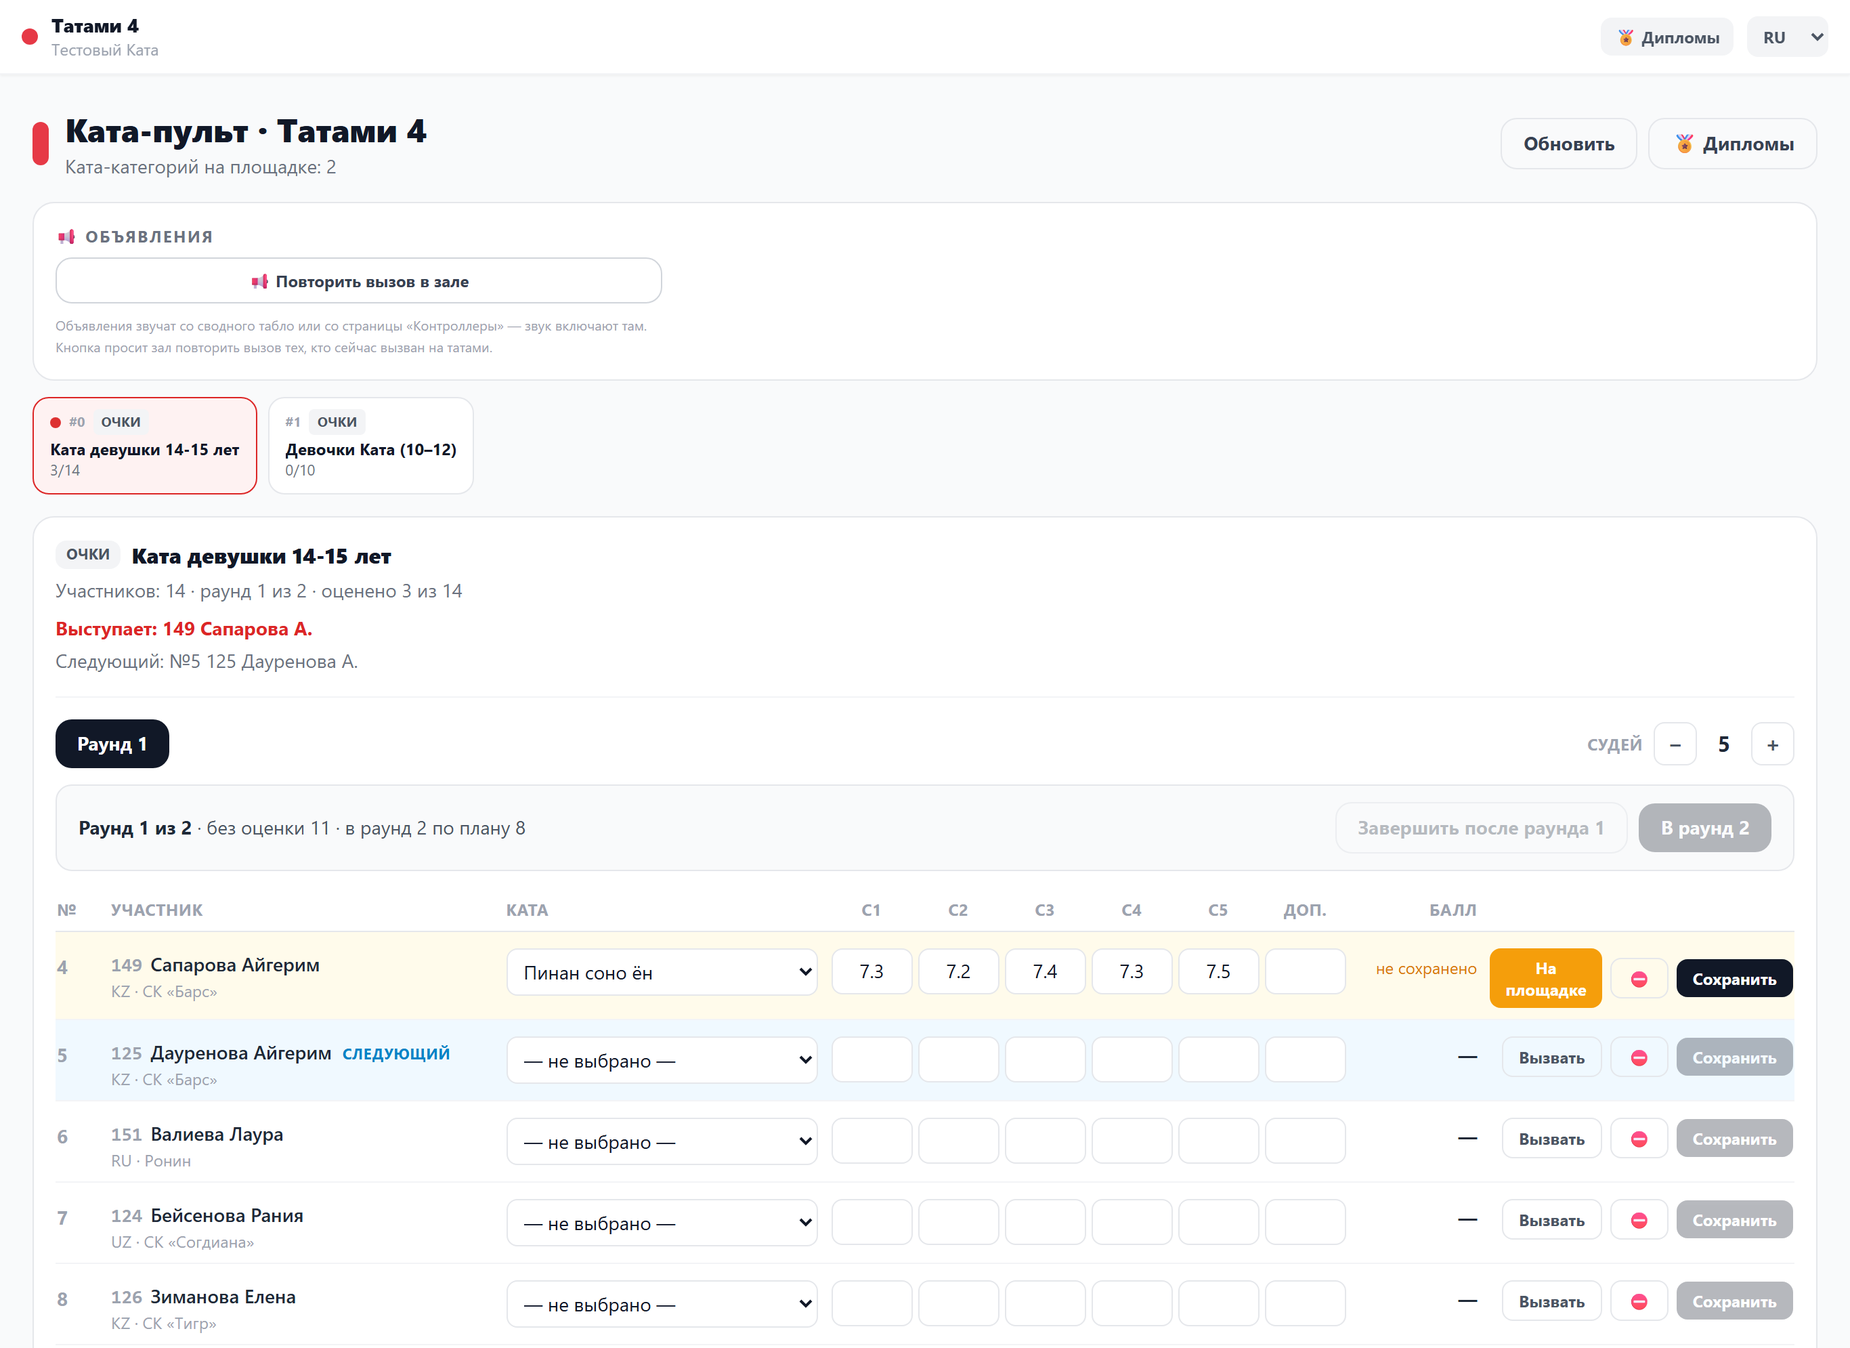
Task: Call Бейсенова Рания to the tatami
Action: (x=1551, y=1220)
